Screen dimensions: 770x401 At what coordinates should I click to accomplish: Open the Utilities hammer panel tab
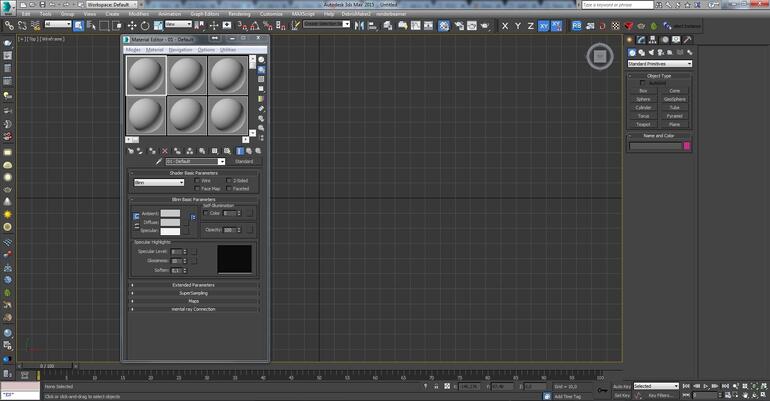688,40
